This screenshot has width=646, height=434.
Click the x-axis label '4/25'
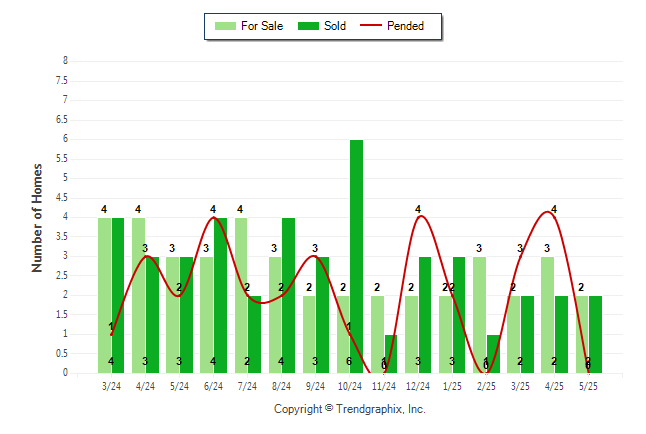(x=554, y=386)
